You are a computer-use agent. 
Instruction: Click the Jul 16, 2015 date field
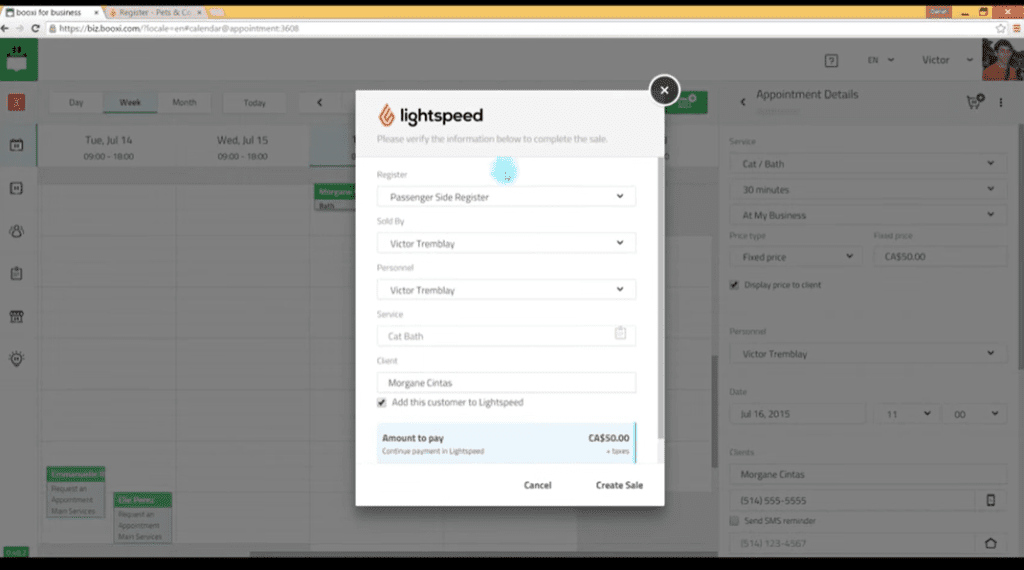(x=797, y=414)
